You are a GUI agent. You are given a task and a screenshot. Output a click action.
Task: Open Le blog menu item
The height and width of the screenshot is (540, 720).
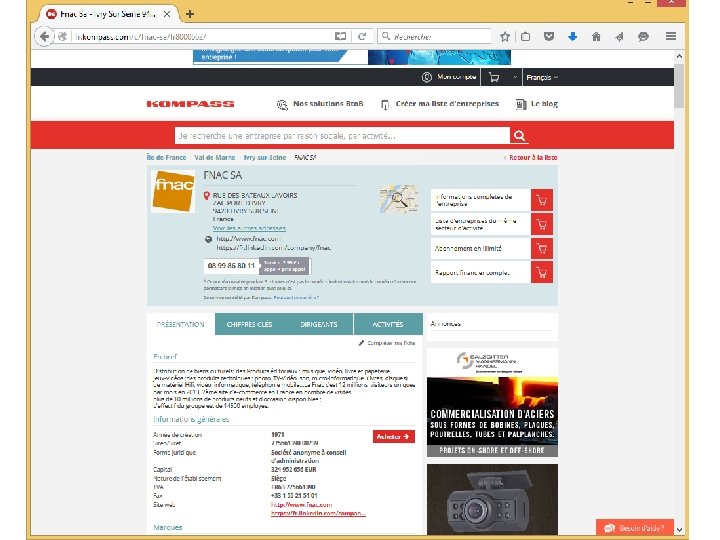point(537,104)
